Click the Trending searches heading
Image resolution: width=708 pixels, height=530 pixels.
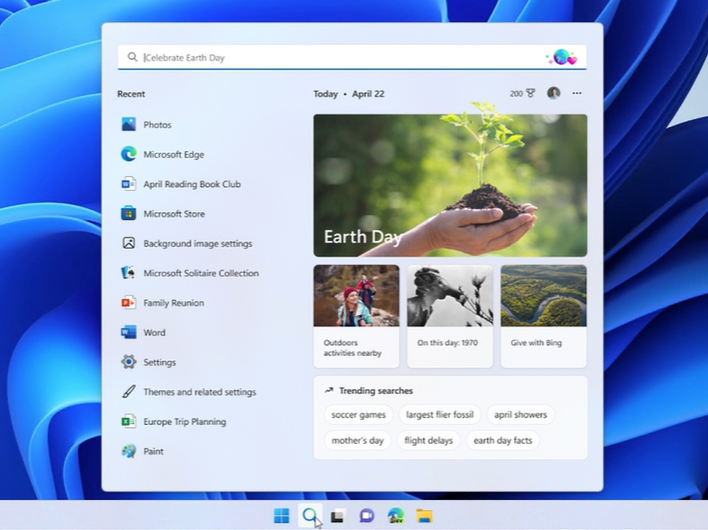(376, 391)
